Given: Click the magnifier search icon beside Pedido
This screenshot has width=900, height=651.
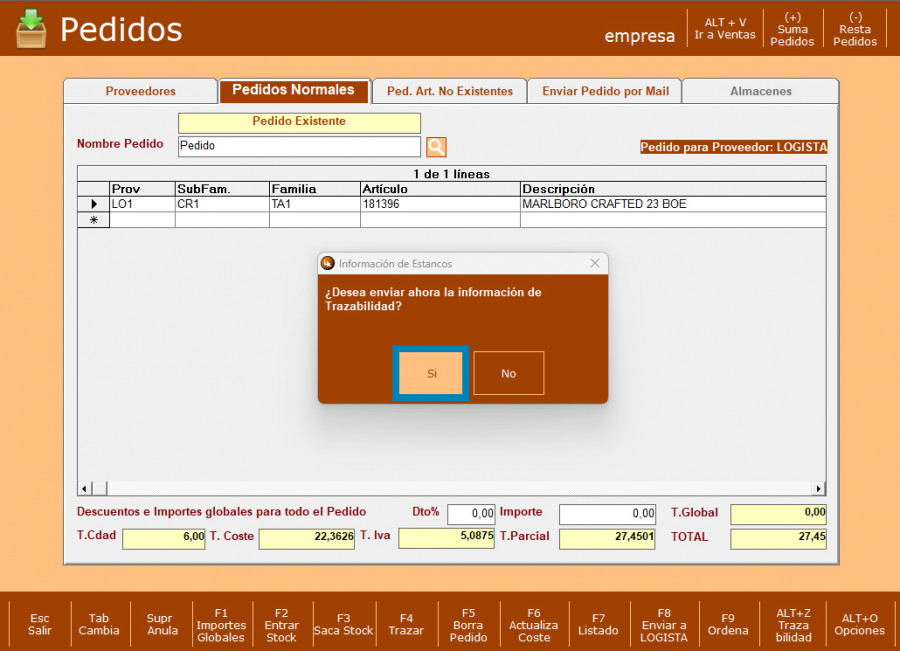Looking at the screenshot, I should (436, 147).
